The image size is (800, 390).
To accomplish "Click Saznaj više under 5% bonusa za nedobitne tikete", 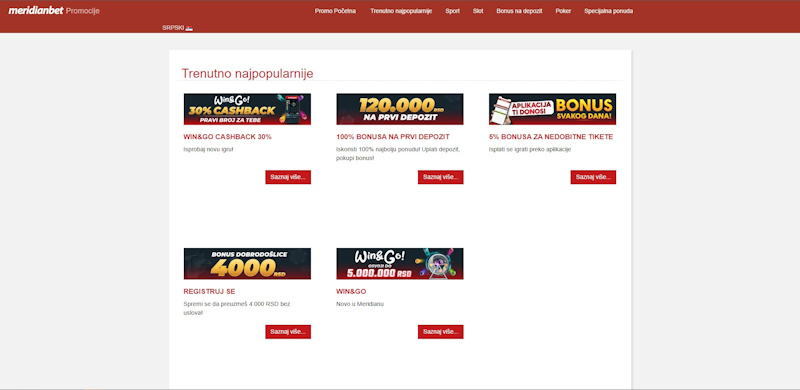I will click(593, 177).
